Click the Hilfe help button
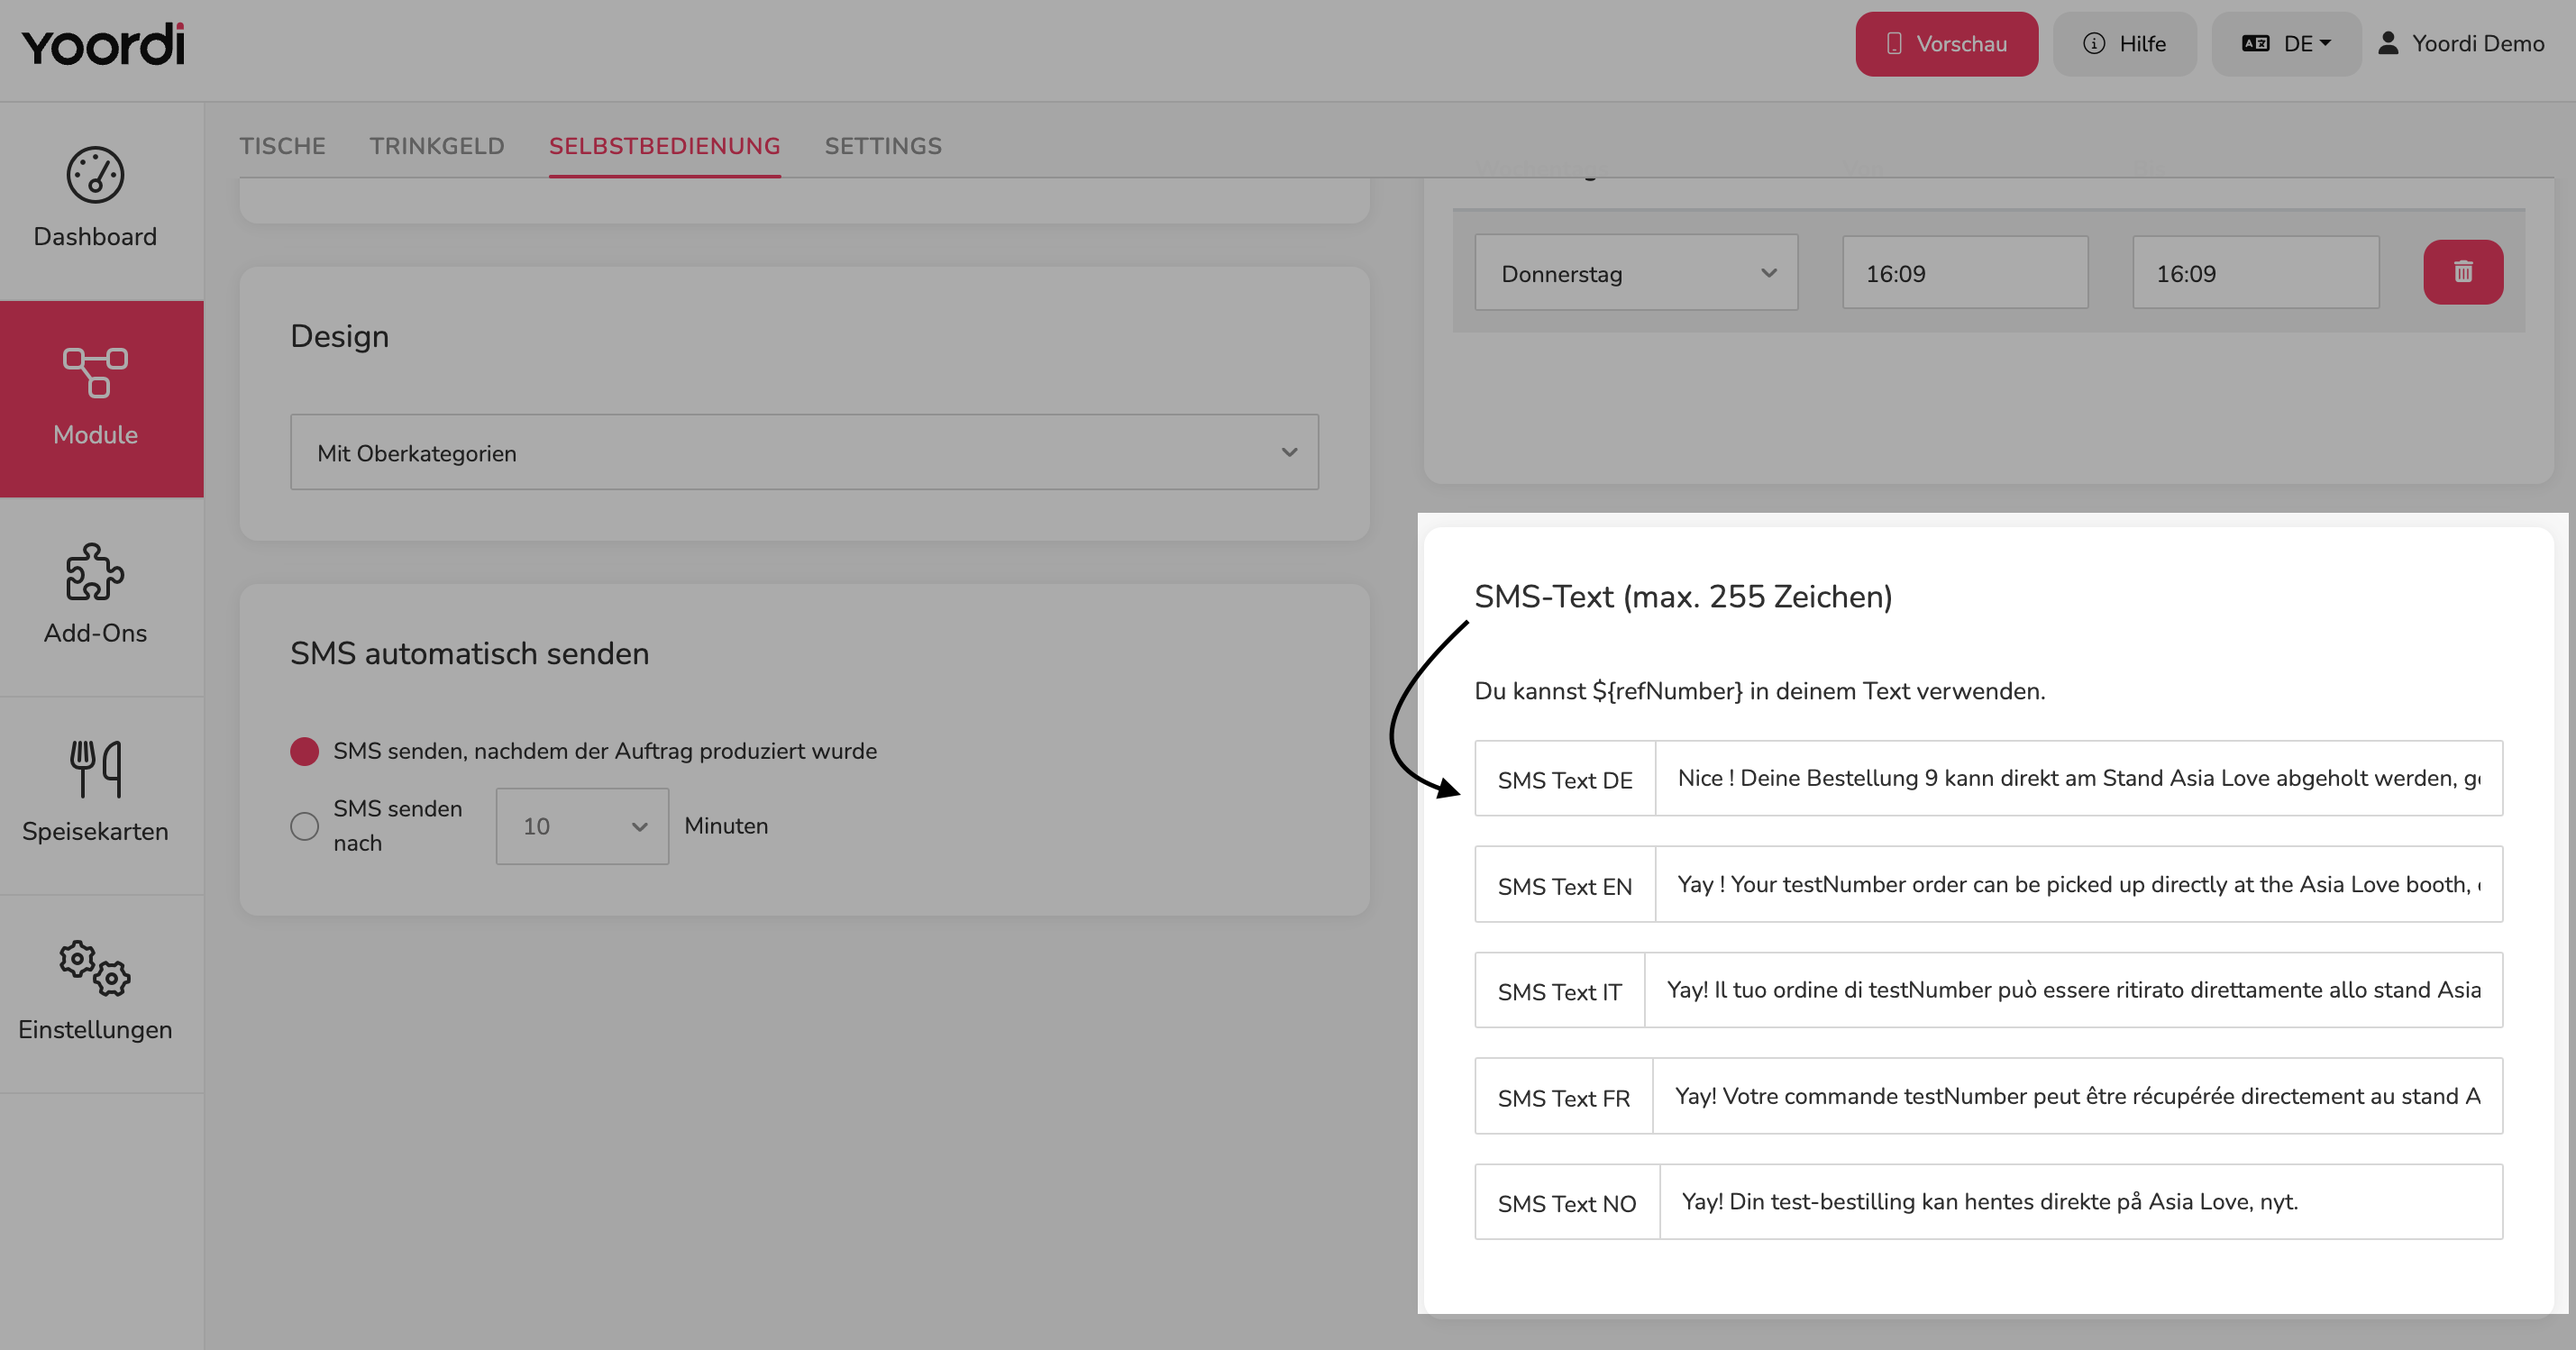 pyautogui.click(x=2125, y=44)
